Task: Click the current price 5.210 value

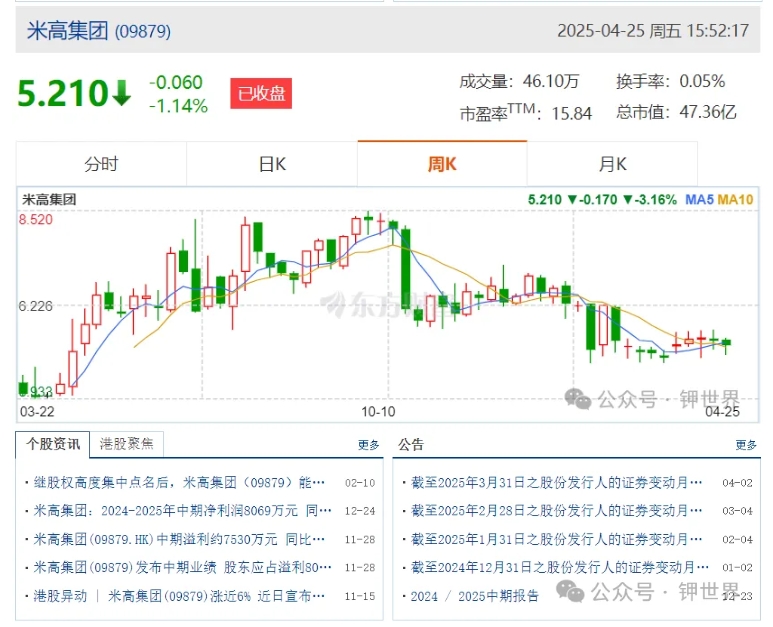Action: coord(63,93)
